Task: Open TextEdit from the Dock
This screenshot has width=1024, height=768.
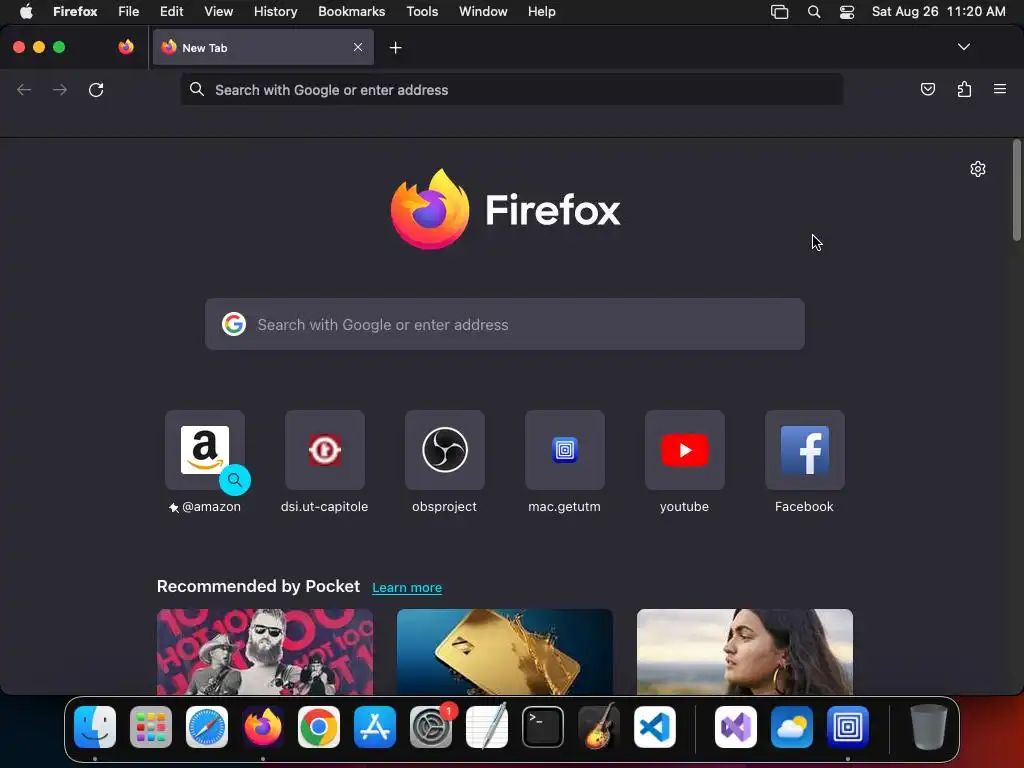Action: (487, 726)
